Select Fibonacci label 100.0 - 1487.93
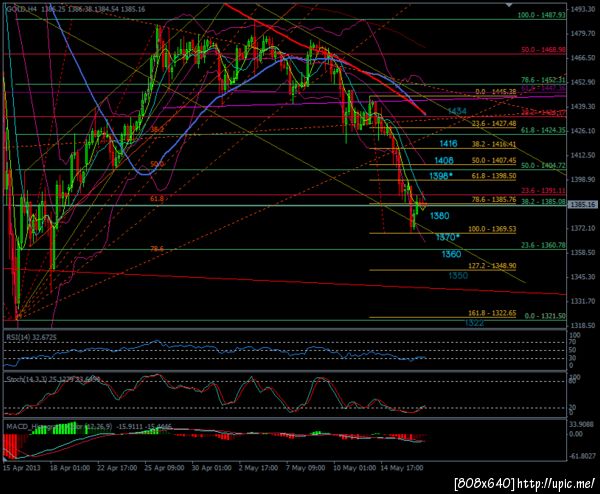 [541, 15]
